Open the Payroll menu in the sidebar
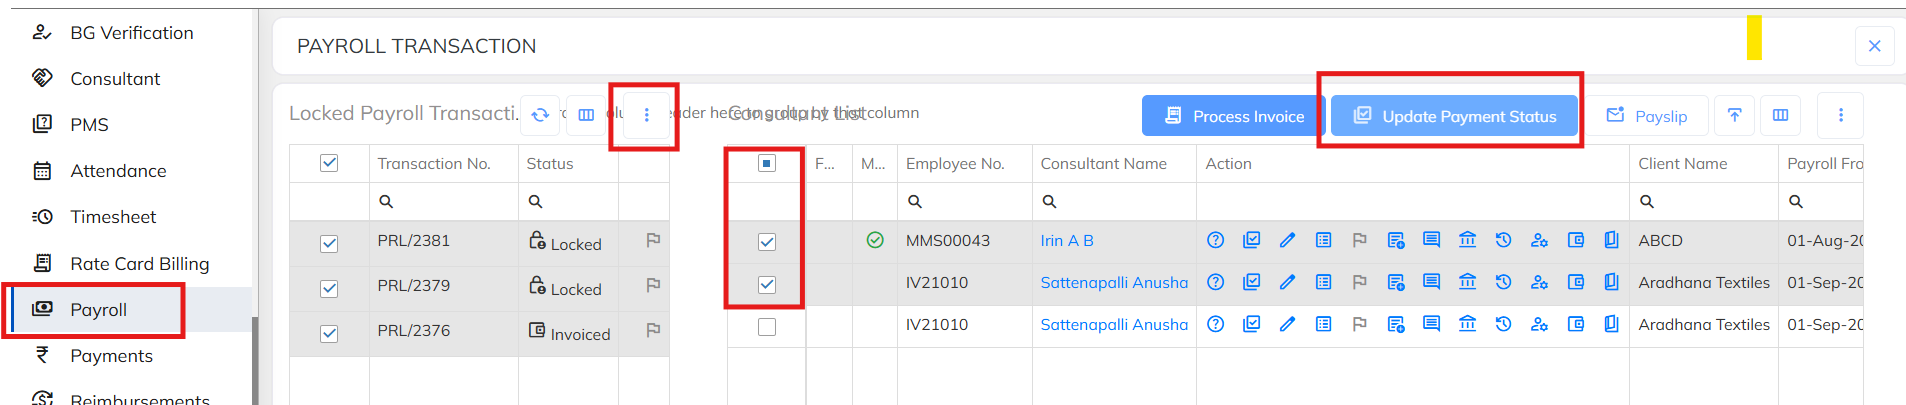 pos(98,310)
